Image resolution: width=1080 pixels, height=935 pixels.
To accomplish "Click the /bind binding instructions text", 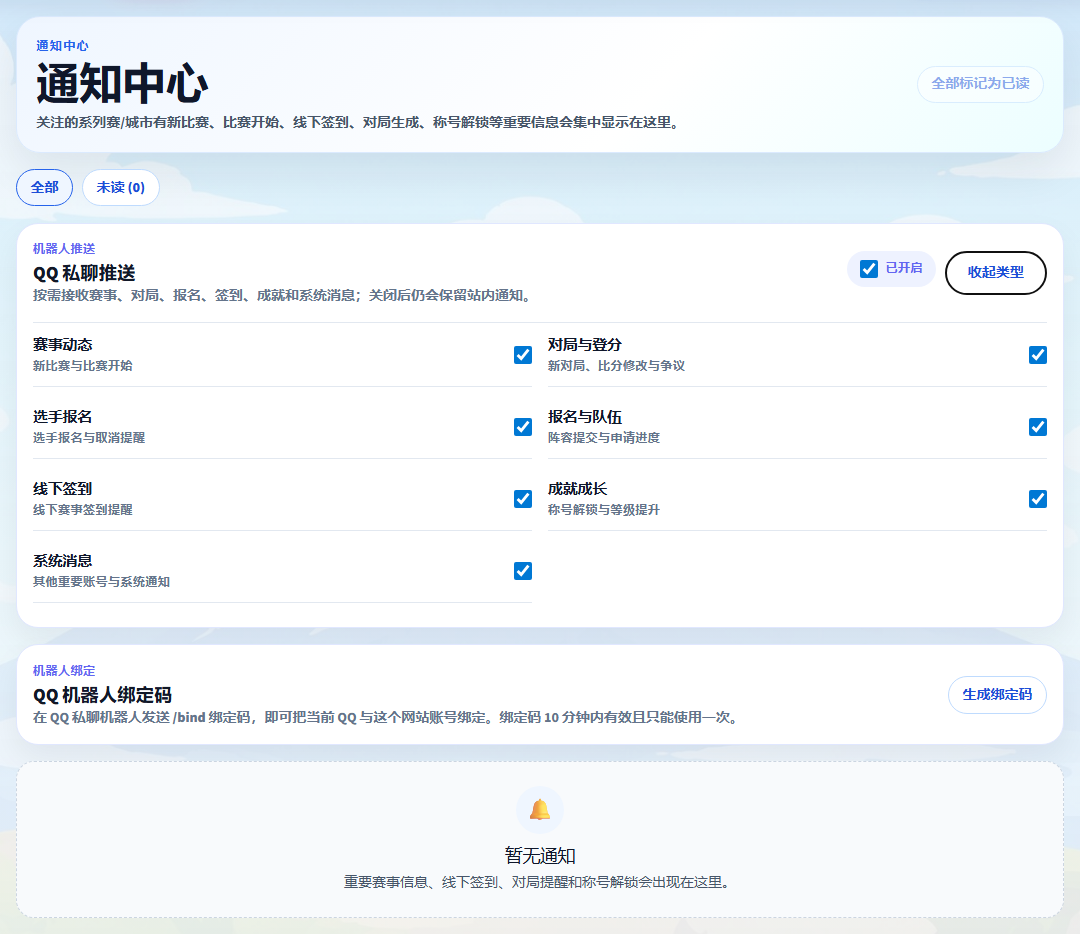I will point(387,717).
